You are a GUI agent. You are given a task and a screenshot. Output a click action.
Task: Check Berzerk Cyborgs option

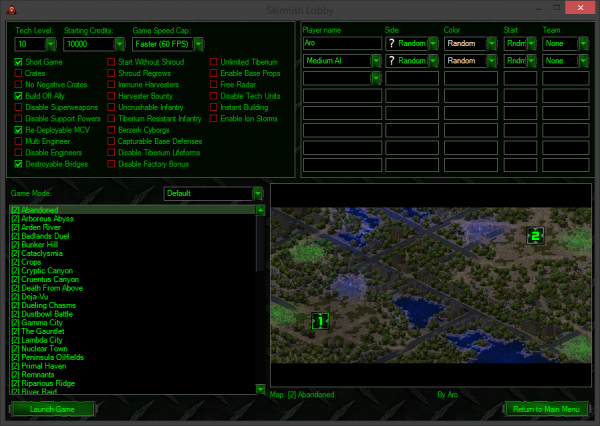111,130
